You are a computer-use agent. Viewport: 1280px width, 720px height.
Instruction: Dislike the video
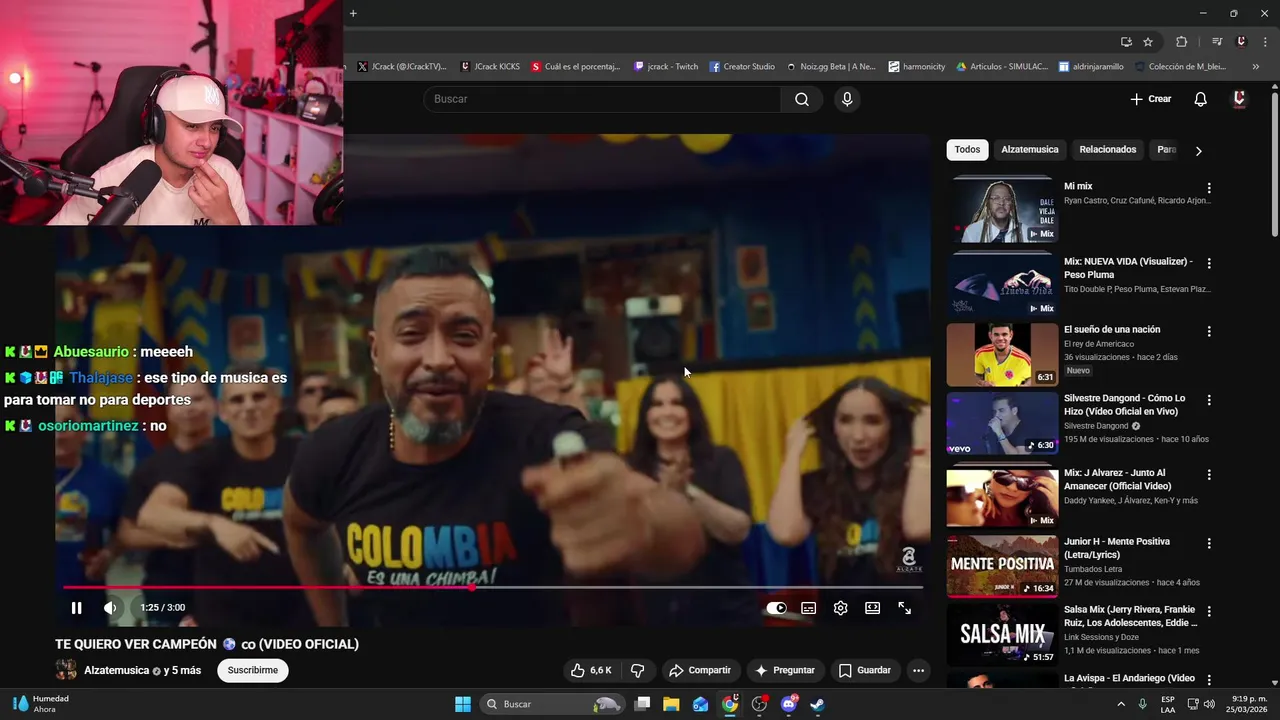[x=637, y=670]
